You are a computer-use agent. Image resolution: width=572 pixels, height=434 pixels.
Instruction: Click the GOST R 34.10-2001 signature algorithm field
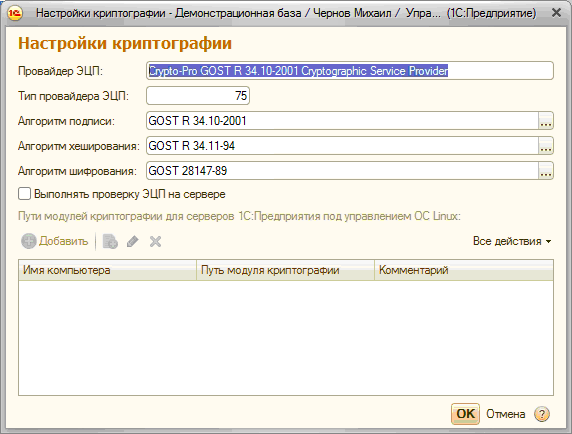(x=342, y=121)
